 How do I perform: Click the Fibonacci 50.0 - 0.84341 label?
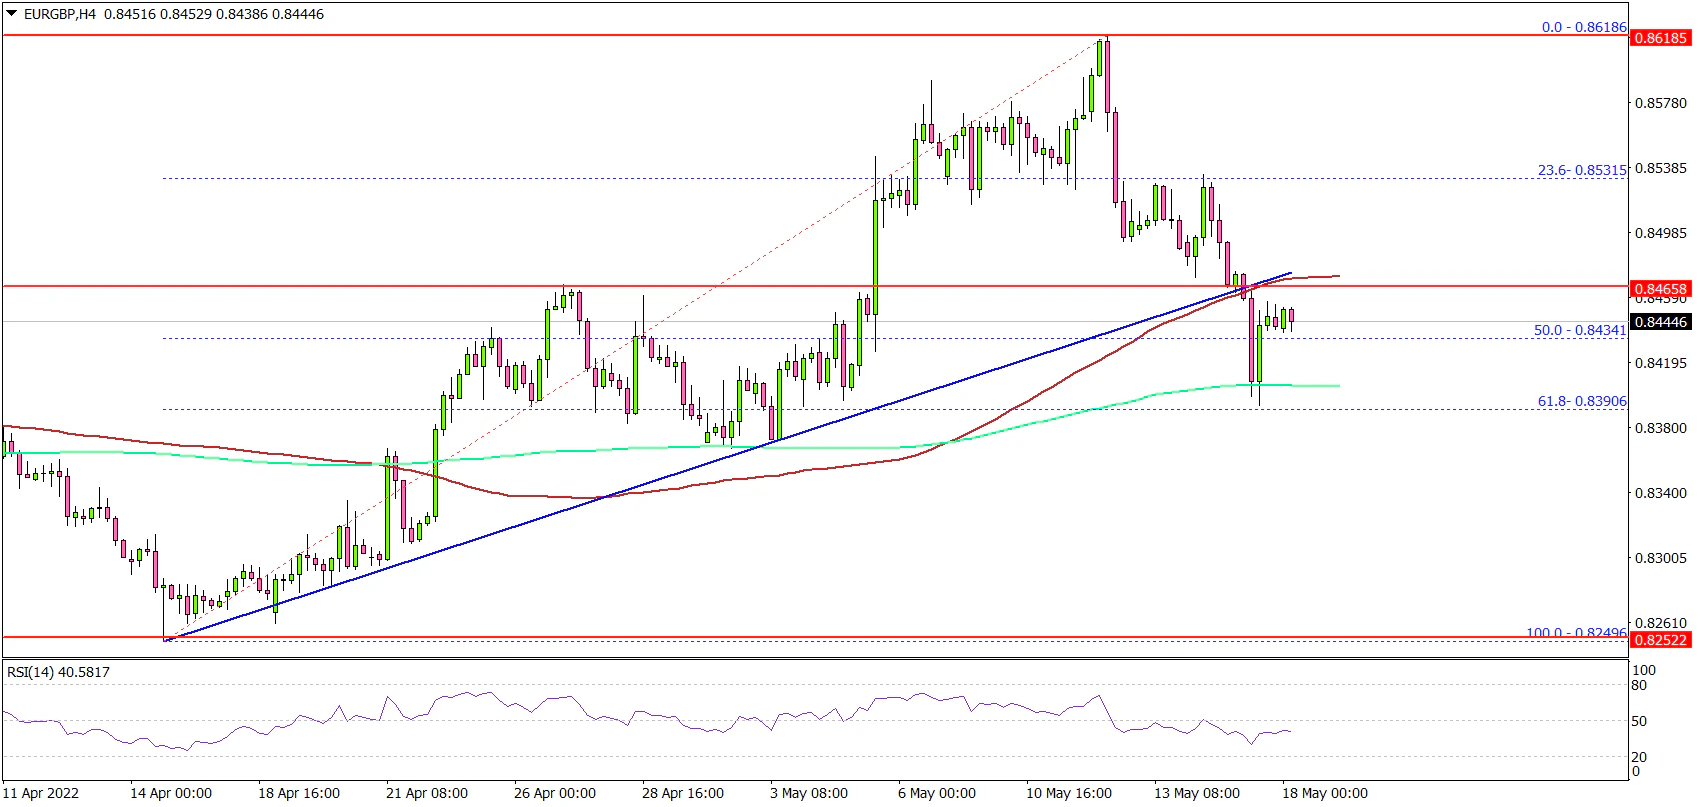point(1579,330)
